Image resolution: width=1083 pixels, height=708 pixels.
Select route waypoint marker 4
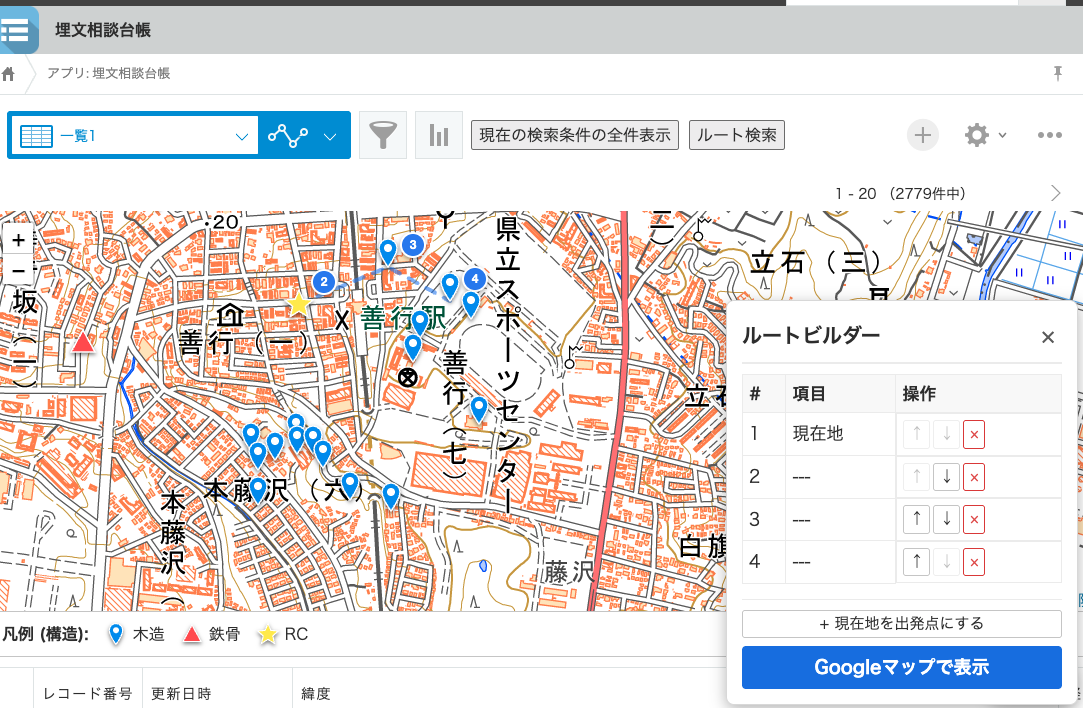point(475,279)
